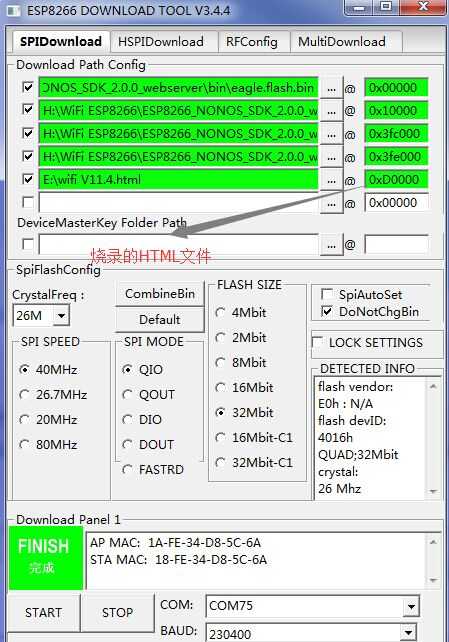Image resolution: width=449 pixels, height=642 pixels.
Task: Click the 0x00000 address of first row
Action: 396,88
